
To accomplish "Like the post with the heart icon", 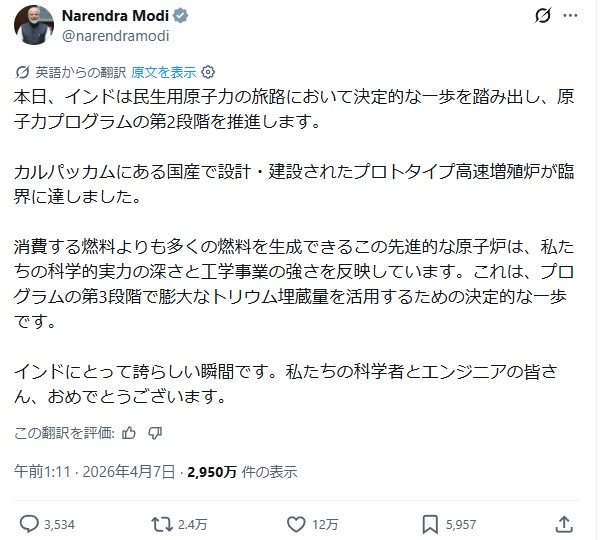I will 295,522.
